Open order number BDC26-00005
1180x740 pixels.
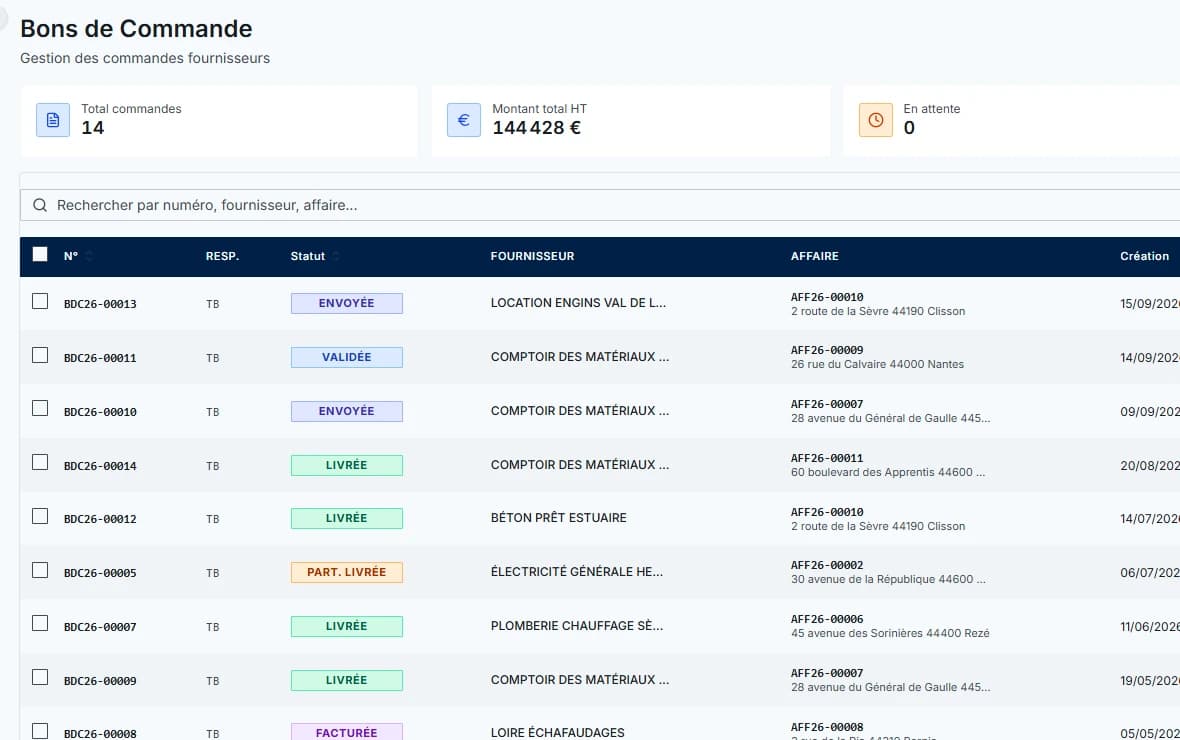coord(100,573)
